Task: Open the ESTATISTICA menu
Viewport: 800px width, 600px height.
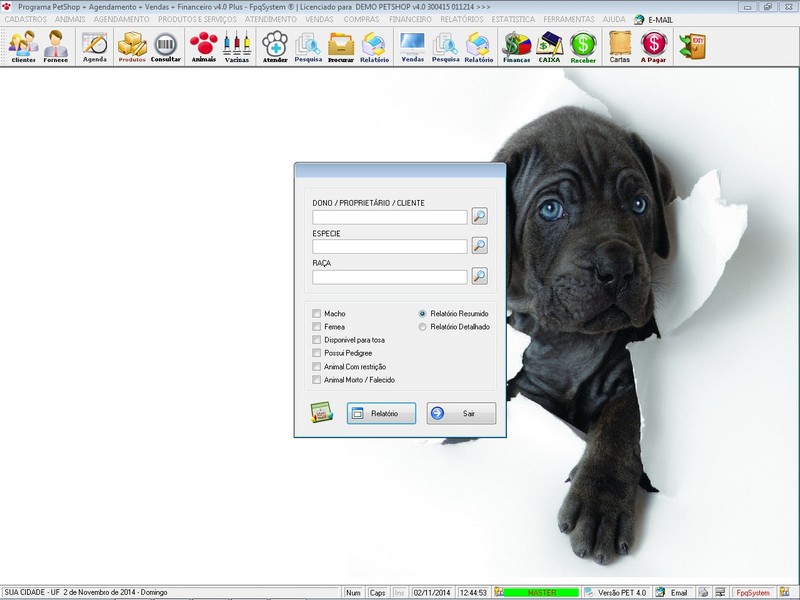Action: 513,19
